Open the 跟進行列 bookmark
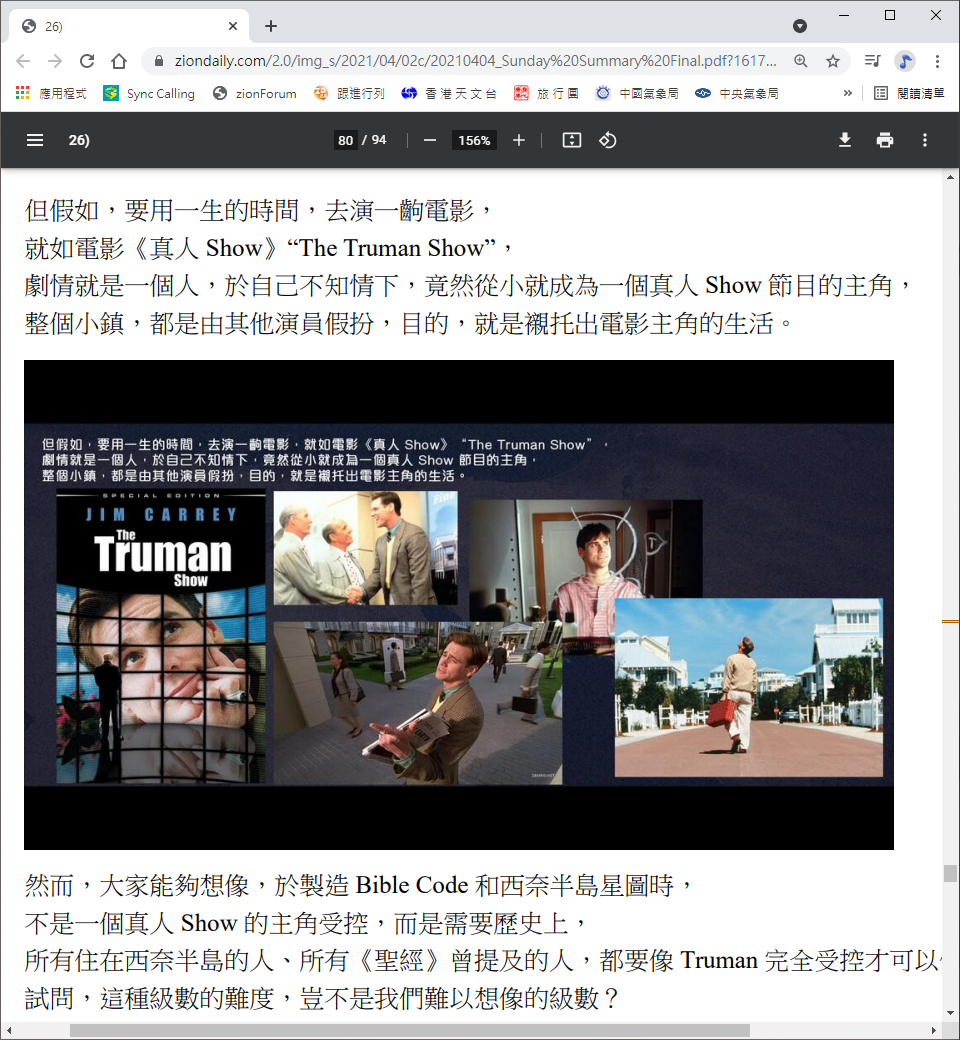Image resolution: width=960 pixels, height=1040 pixels. [x=350, y=94]
